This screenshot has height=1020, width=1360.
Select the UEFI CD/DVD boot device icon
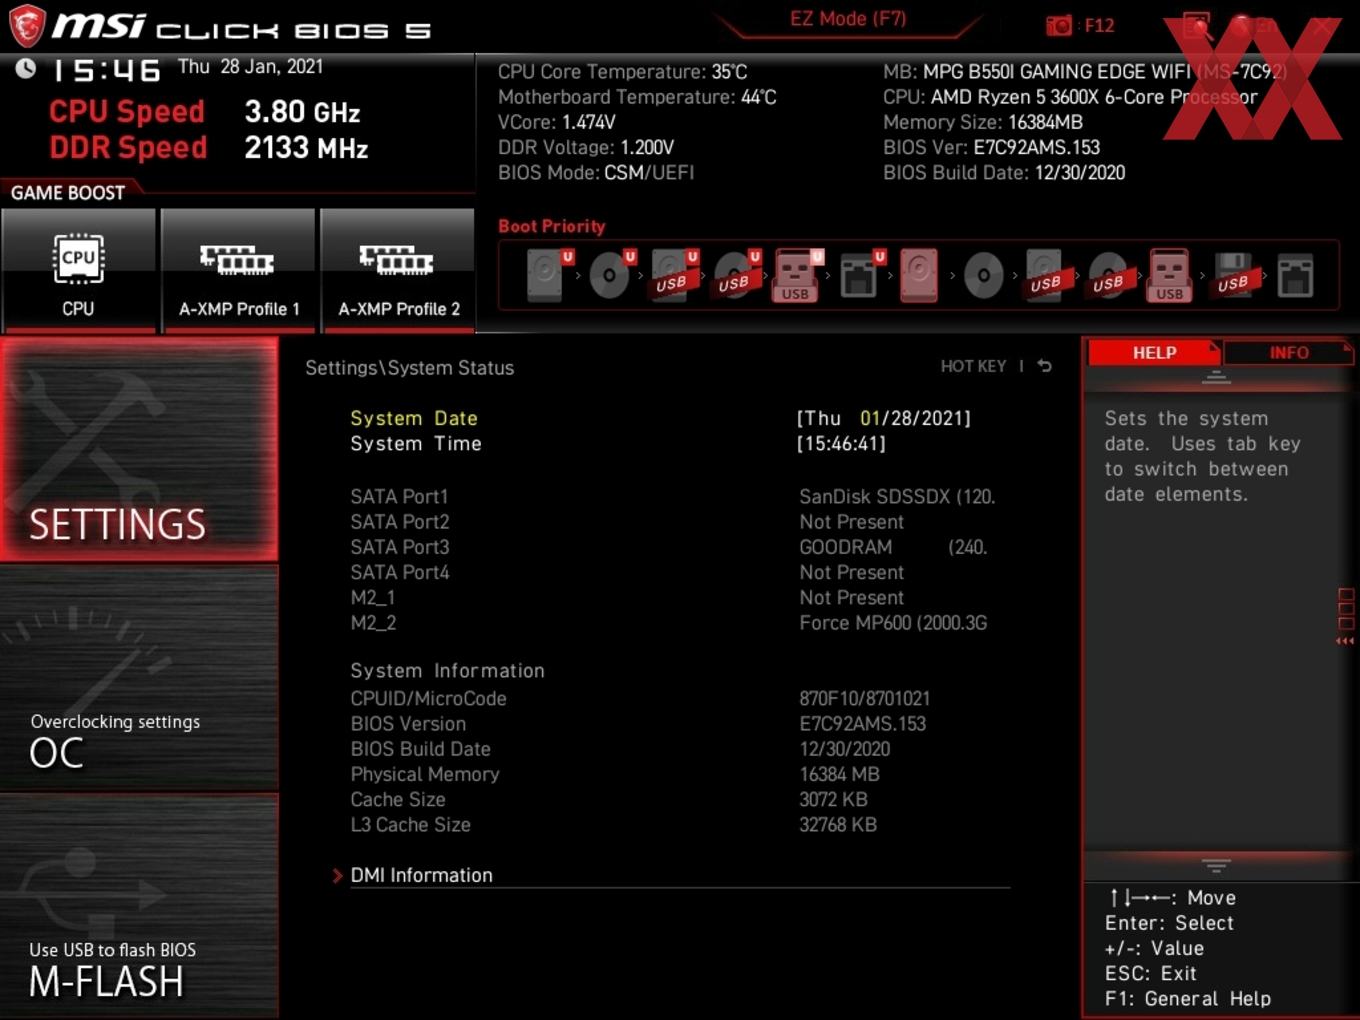(611, 275)
